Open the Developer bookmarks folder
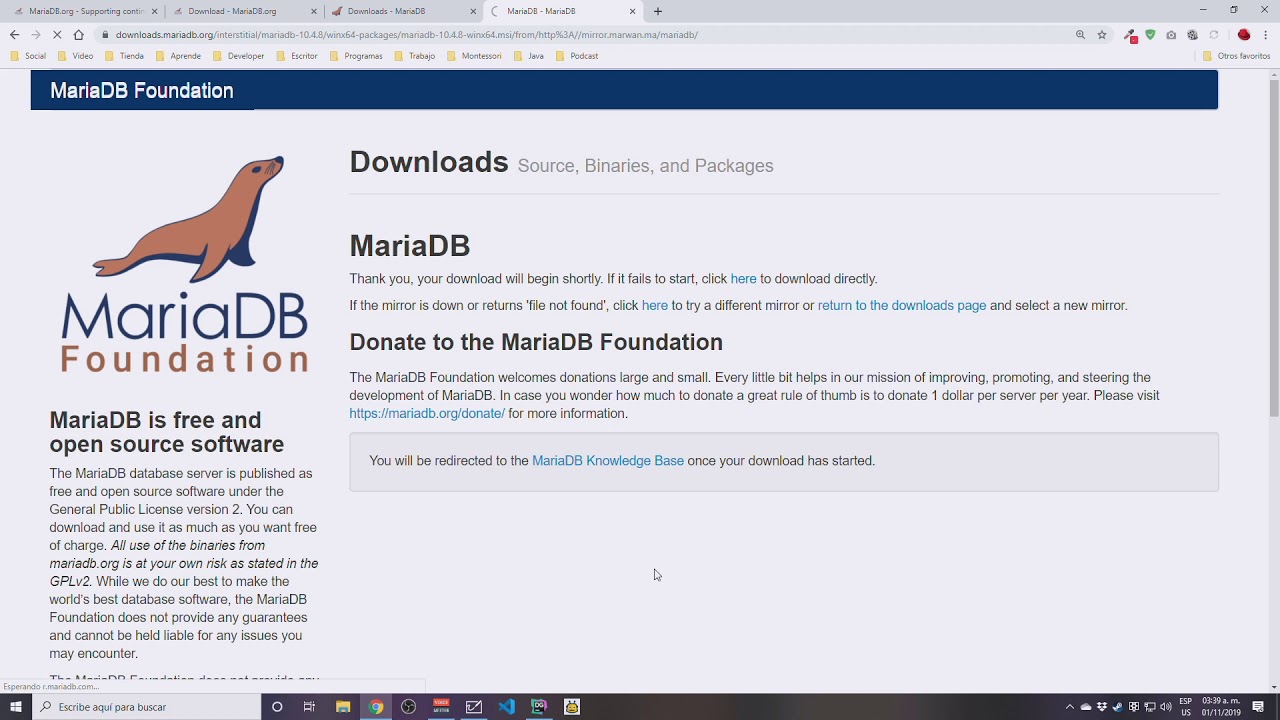The height and width of the screenshot is (720, 1280). click(x=238, y=56)
